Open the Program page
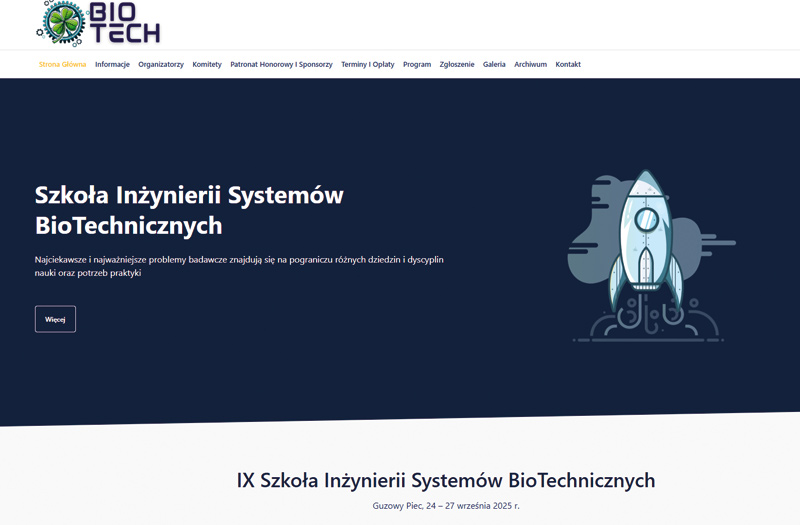 417,64
